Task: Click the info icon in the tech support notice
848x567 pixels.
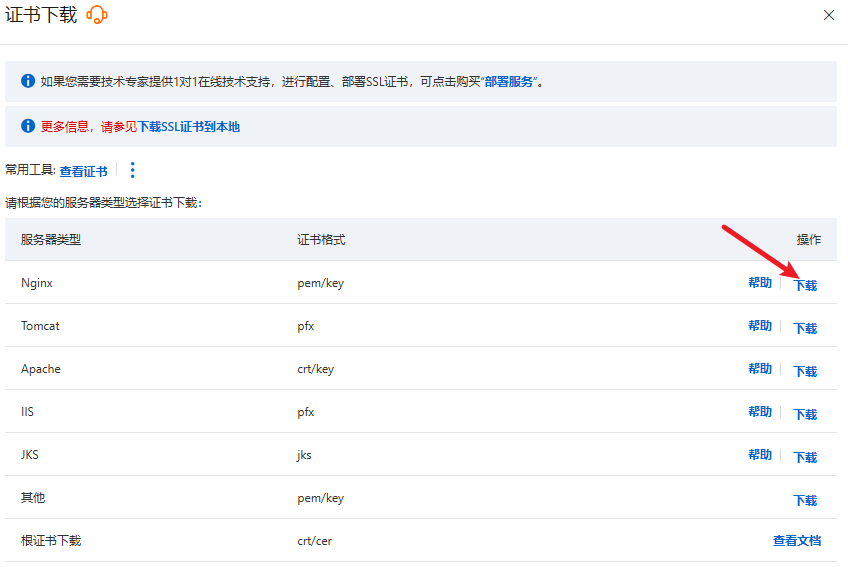Action: pyautogui.click(x=28, y=81)
